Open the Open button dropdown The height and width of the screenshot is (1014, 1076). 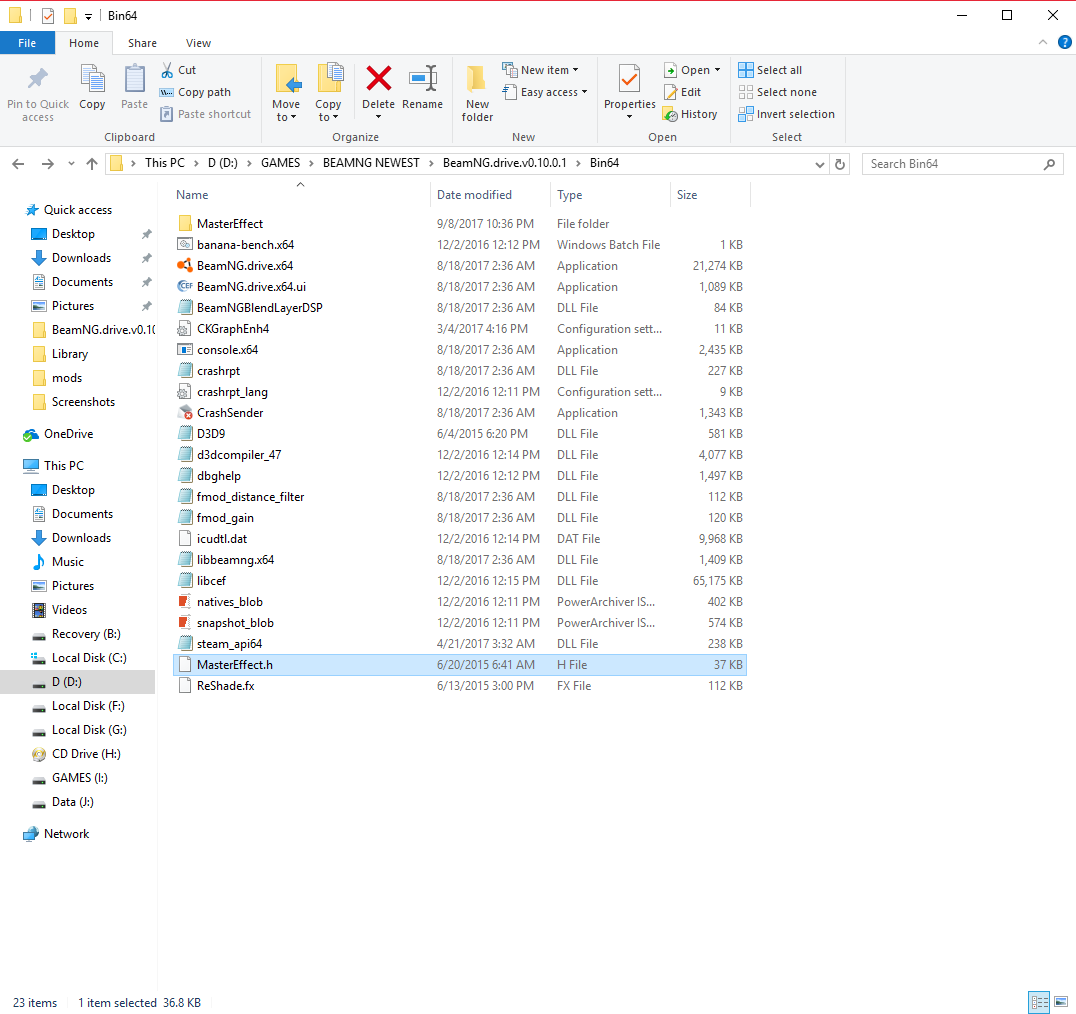click(717, 70)
